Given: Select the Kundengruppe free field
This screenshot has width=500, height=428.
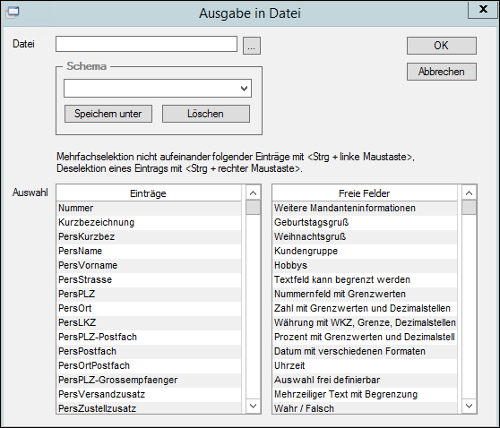Looking at the screenshot, I should (365, 251).
